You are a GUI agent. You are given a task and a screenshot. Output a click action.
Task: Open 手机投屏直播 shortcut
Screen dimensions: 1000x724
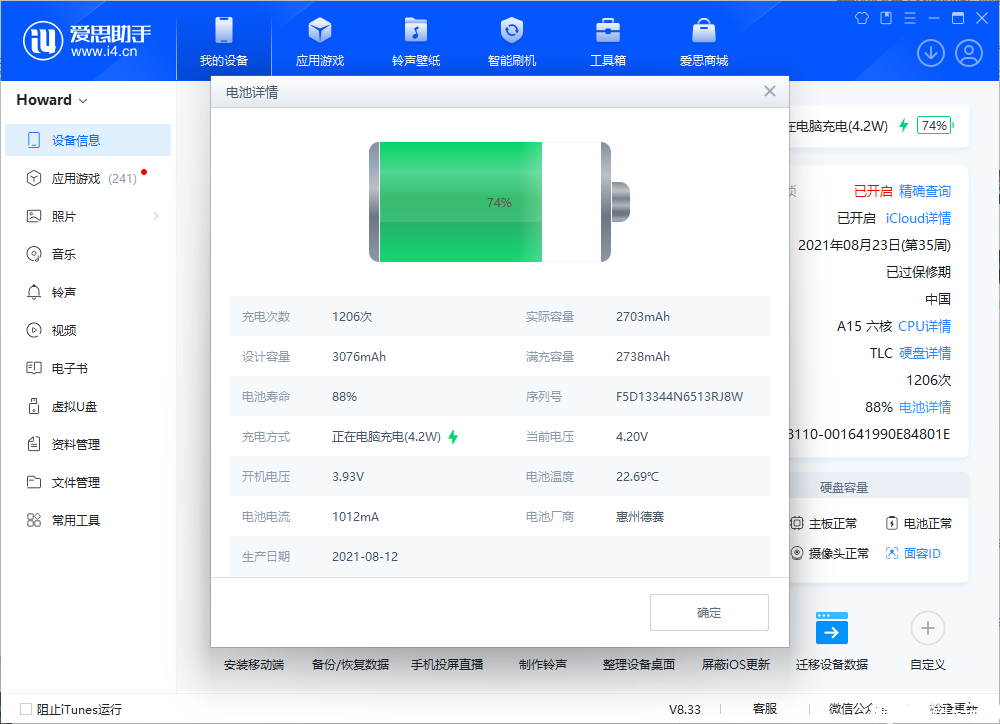click(446, 665)
